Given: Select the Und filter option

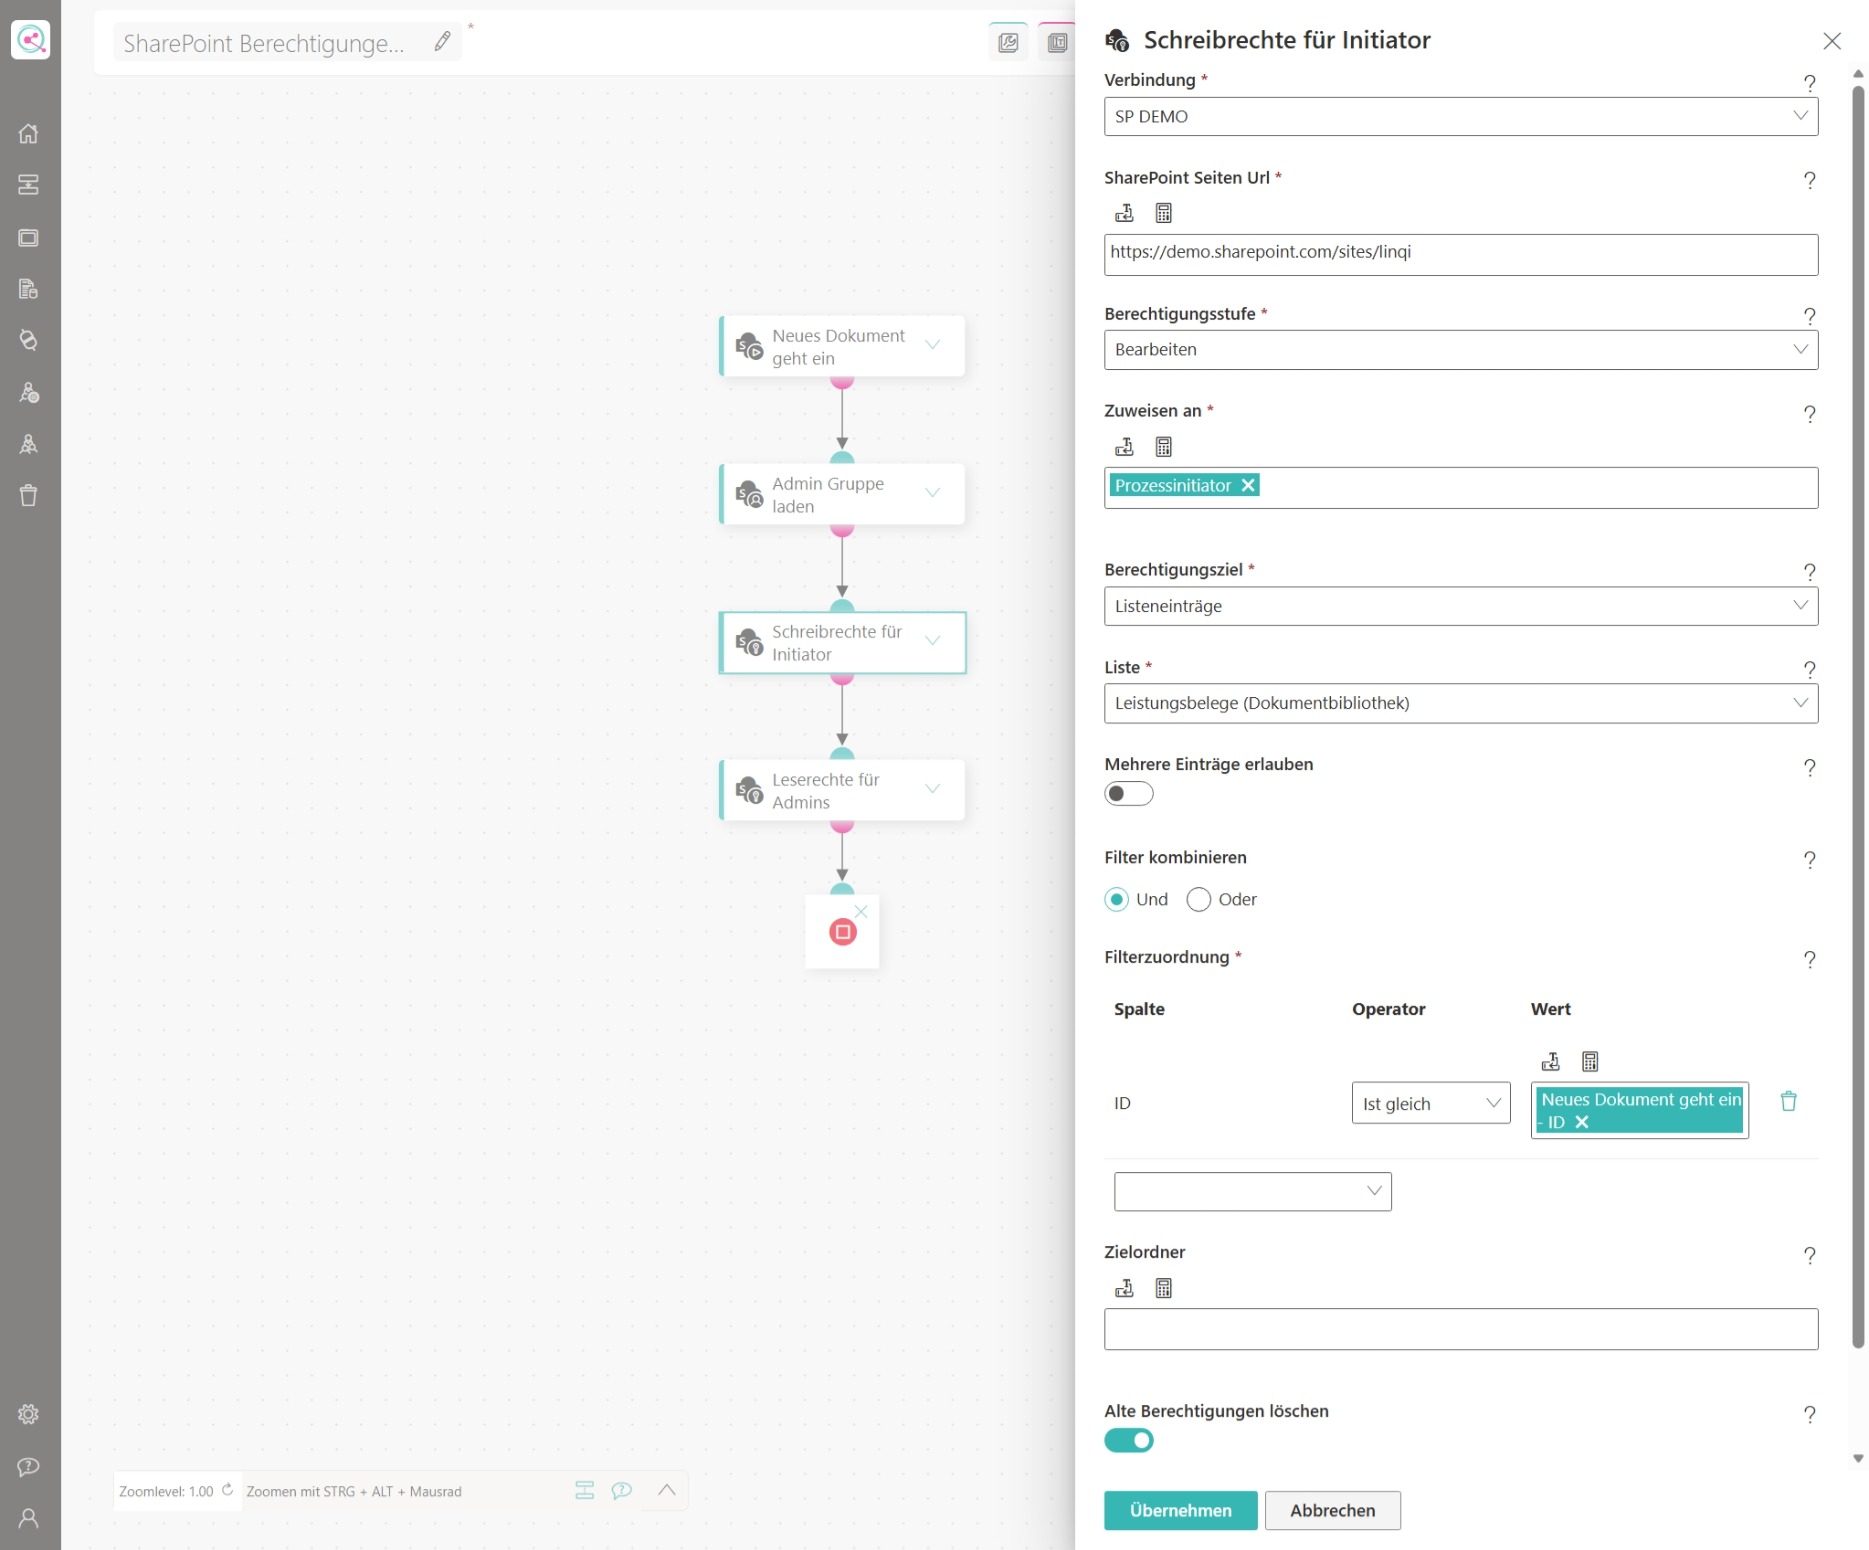Looking at the screenshot, I should (x=1117, y=899).
